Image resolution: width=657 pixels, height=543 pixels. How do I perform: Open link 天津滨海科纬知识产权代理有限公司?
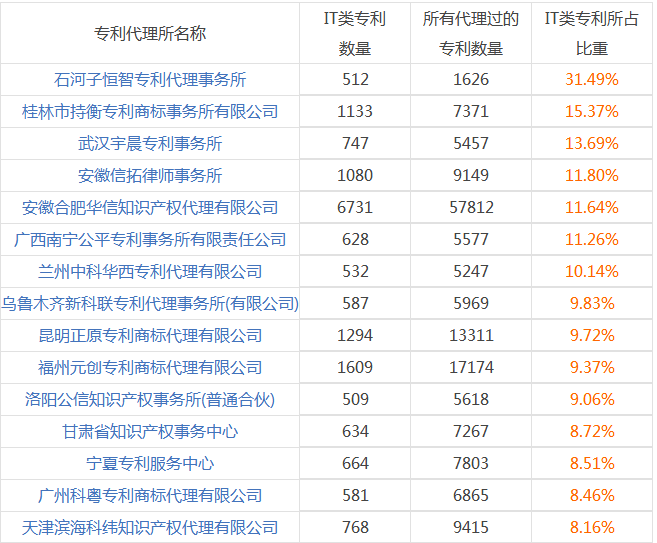click(150, 527)
